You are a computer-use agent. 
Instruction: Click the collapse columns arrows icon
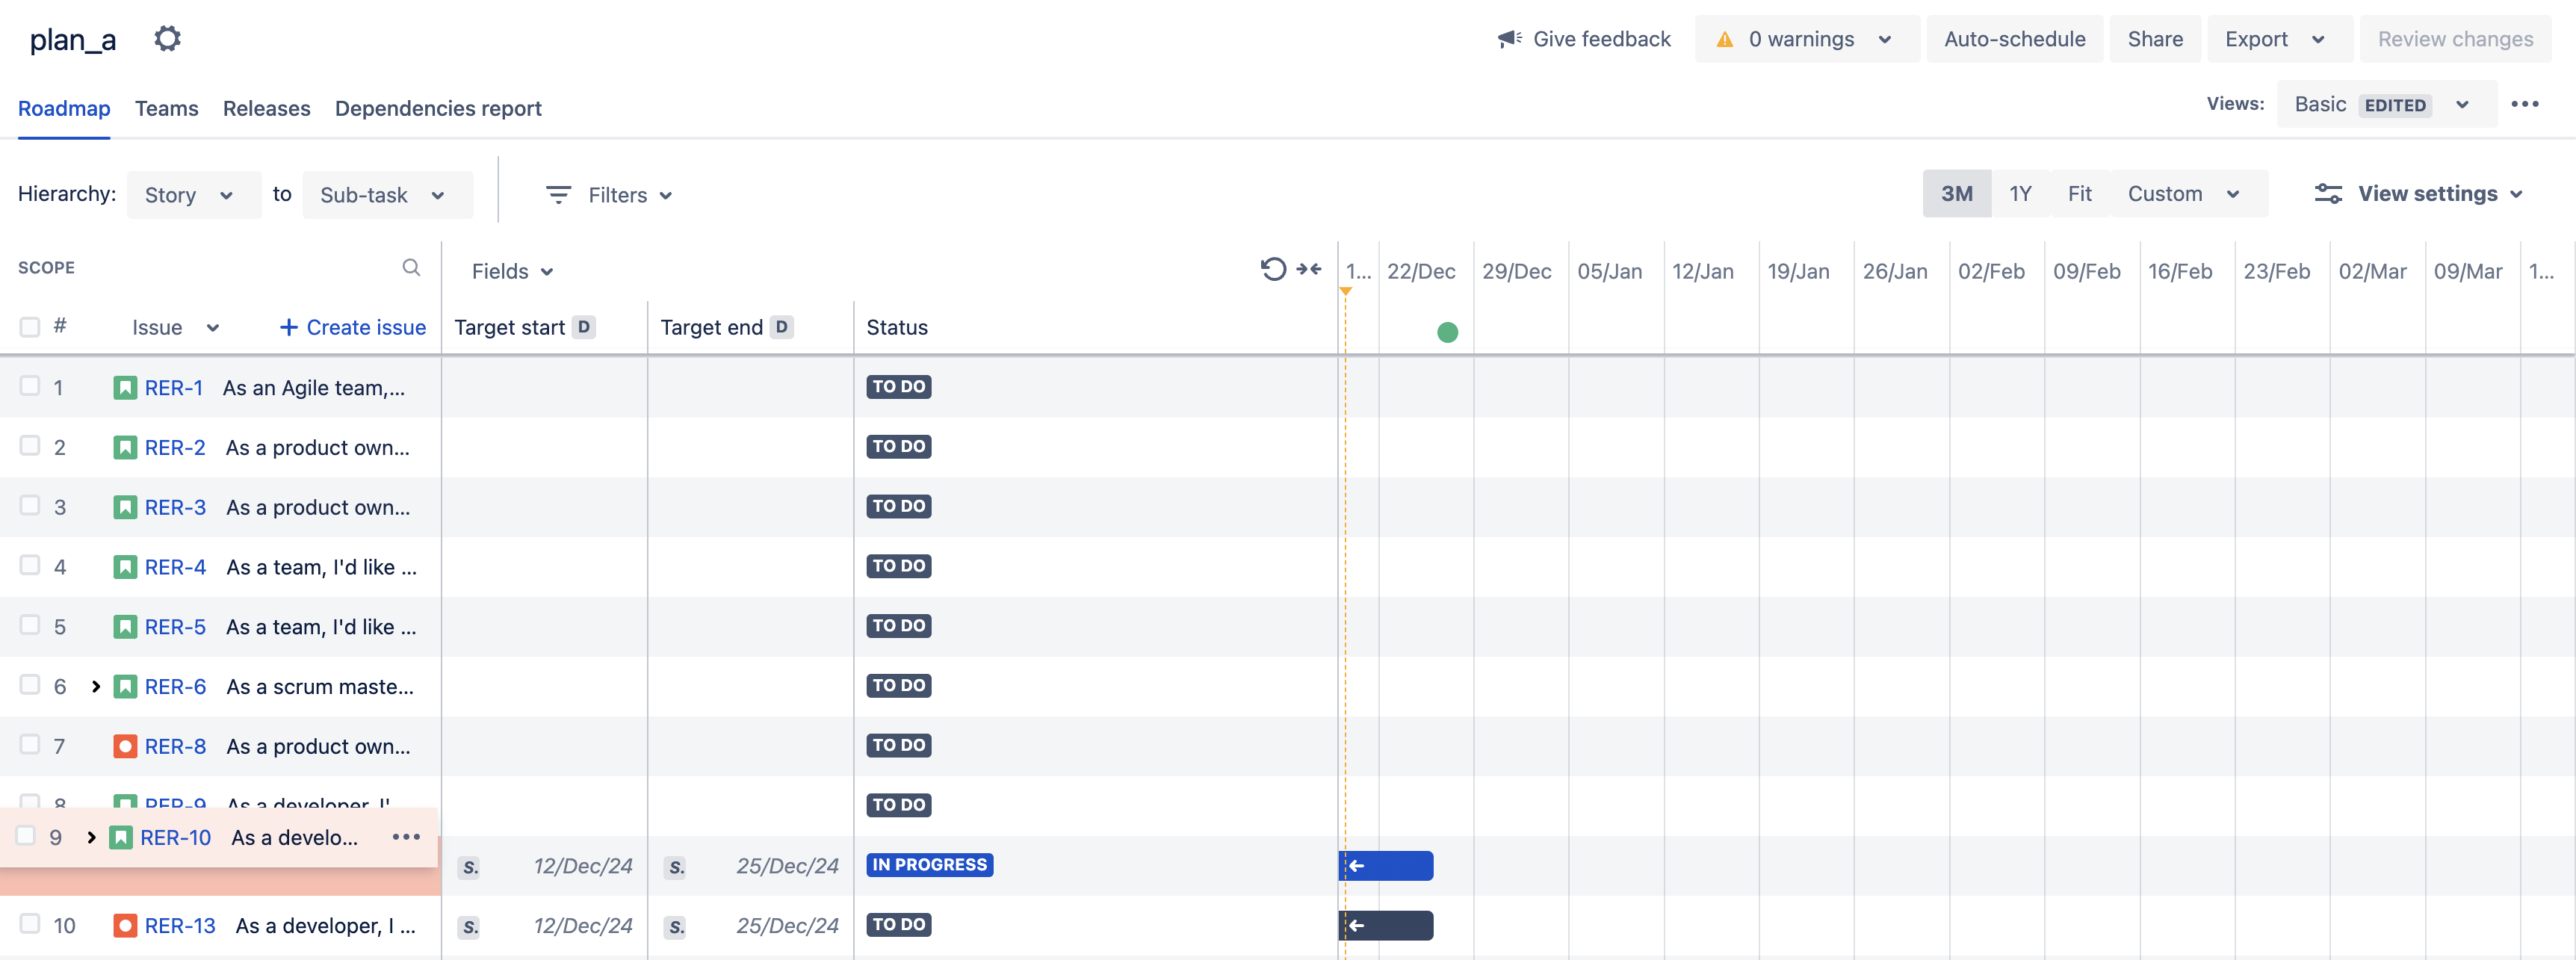click(x=1309, y=269)
